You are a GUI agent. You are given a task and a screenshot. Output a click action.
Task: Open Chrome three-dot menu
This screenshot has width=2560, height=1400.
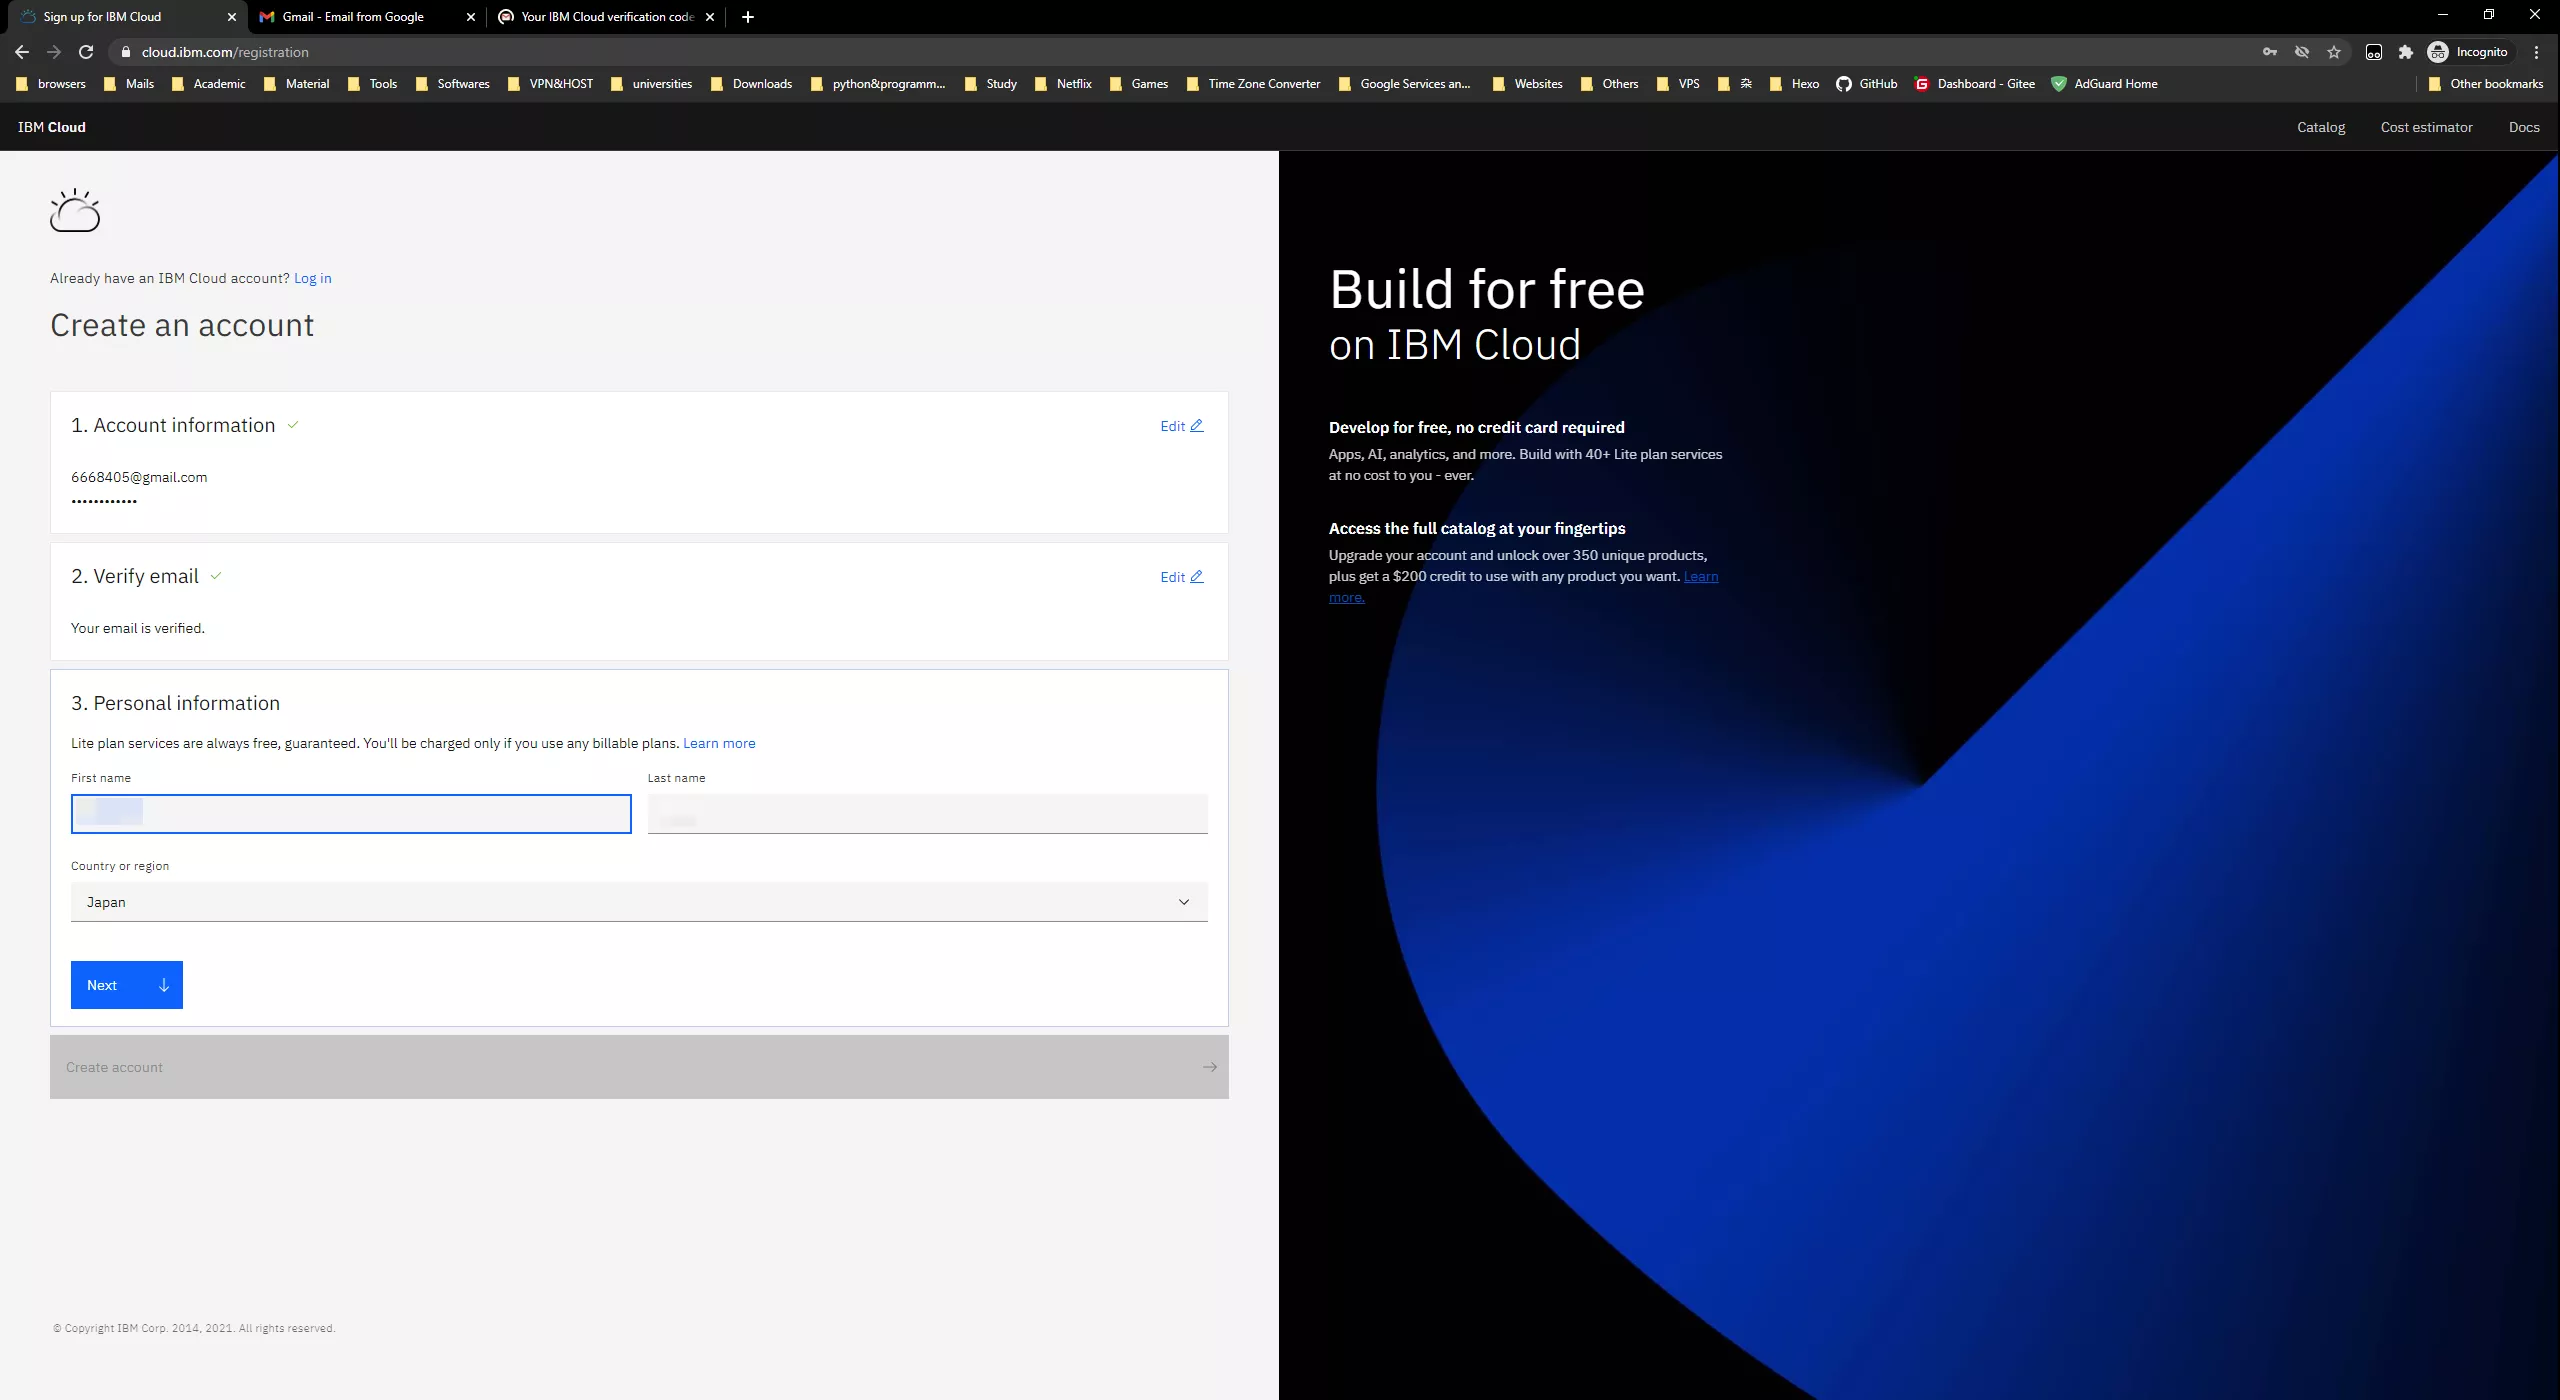point(2536,52)
